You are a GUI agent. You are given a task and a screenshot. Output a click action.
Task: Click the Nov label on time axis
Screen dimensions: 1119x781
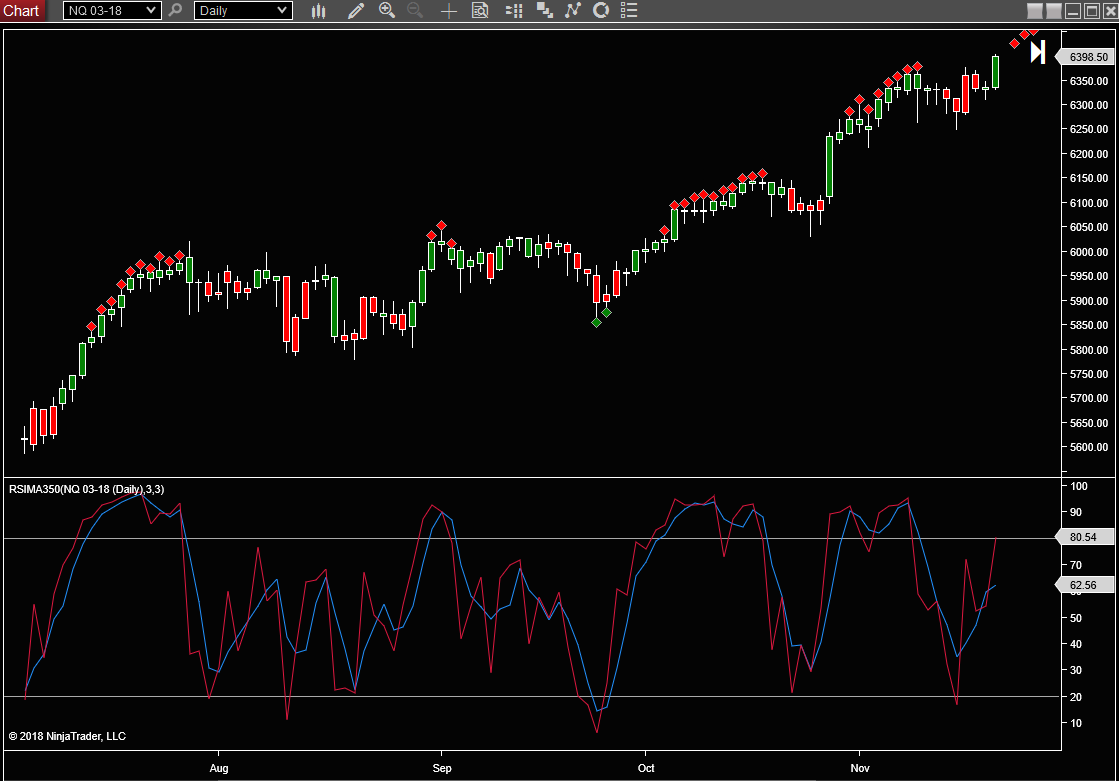pyautogui.click(x=860, y=768)
